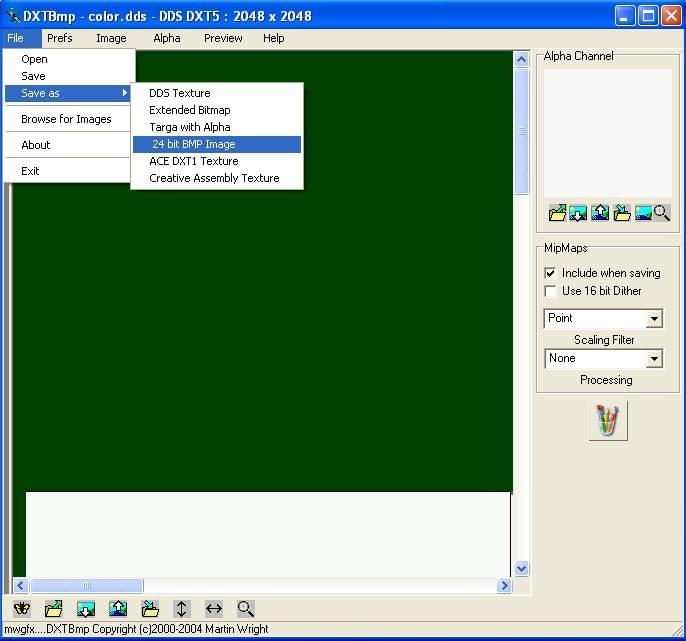686x641 pixels.
Task: Expand the Save as submenu arrow
Action: [124, 93]
